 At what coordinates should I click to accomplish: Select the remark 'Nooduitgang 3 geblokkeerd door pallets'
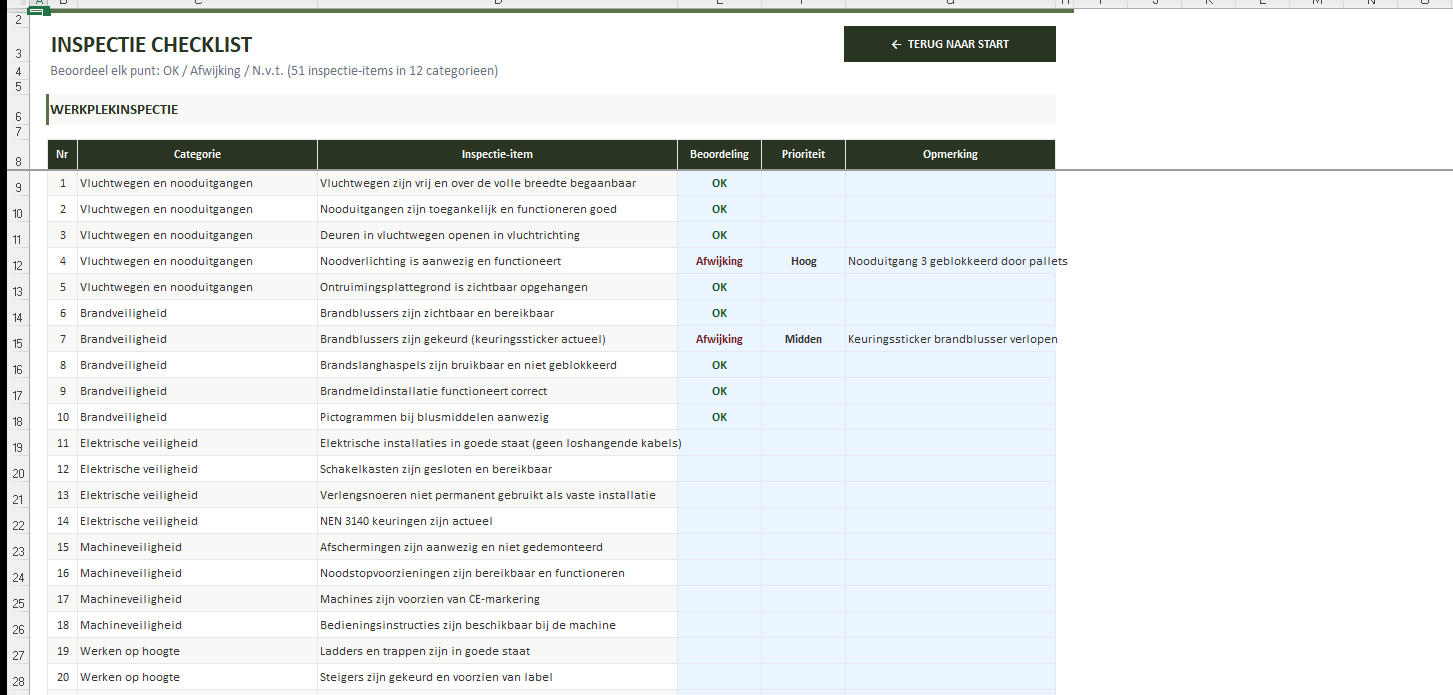[950, 261]
